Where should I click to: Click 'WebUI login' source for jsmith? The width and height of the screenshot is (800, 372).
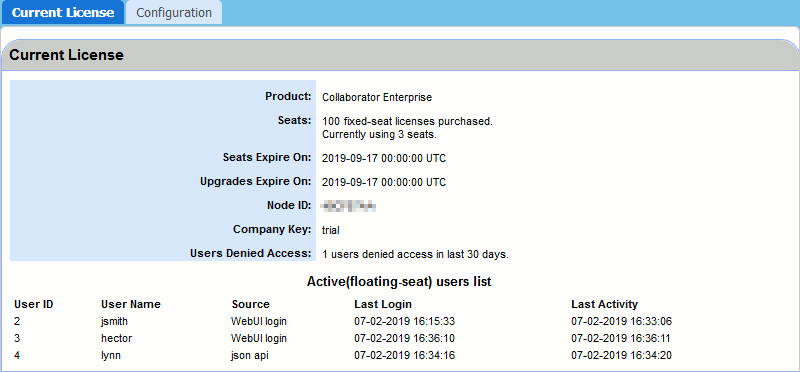point(259,322)
